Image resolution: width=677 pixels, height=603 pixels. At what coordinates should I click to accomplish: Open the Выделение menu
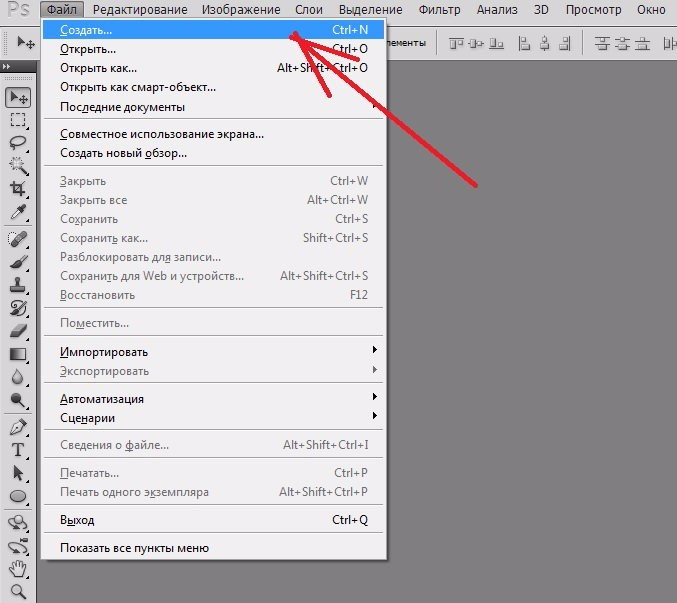pyautogui.click(x=370, y=9)
